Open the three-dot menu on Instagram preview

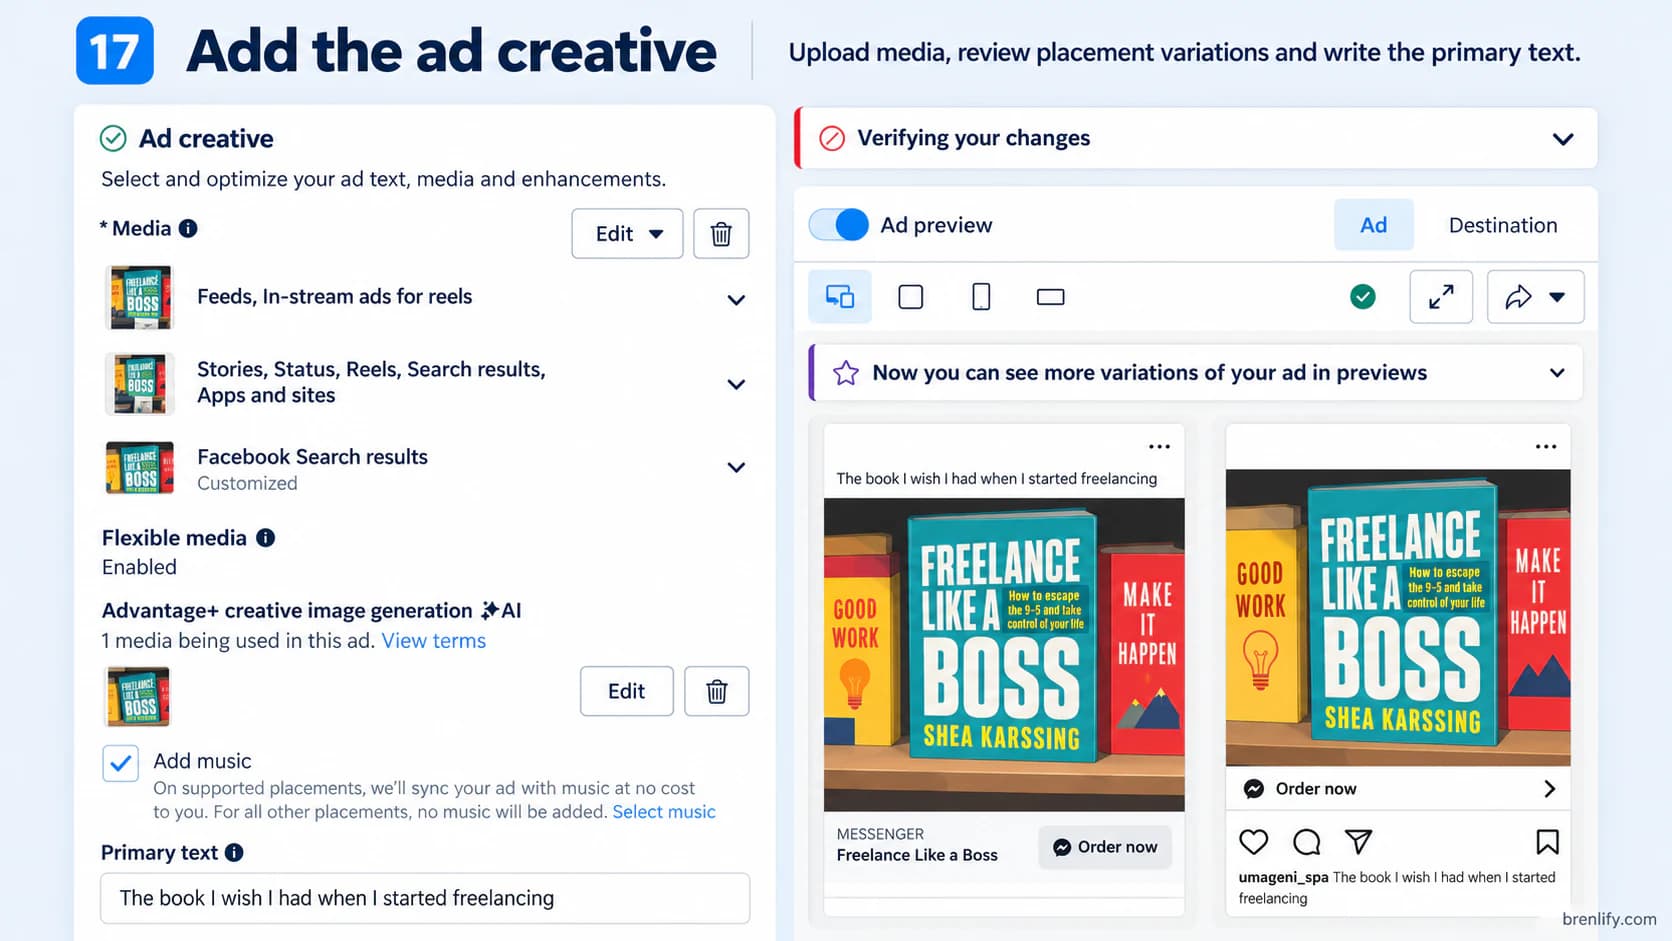pos(1546,447)
